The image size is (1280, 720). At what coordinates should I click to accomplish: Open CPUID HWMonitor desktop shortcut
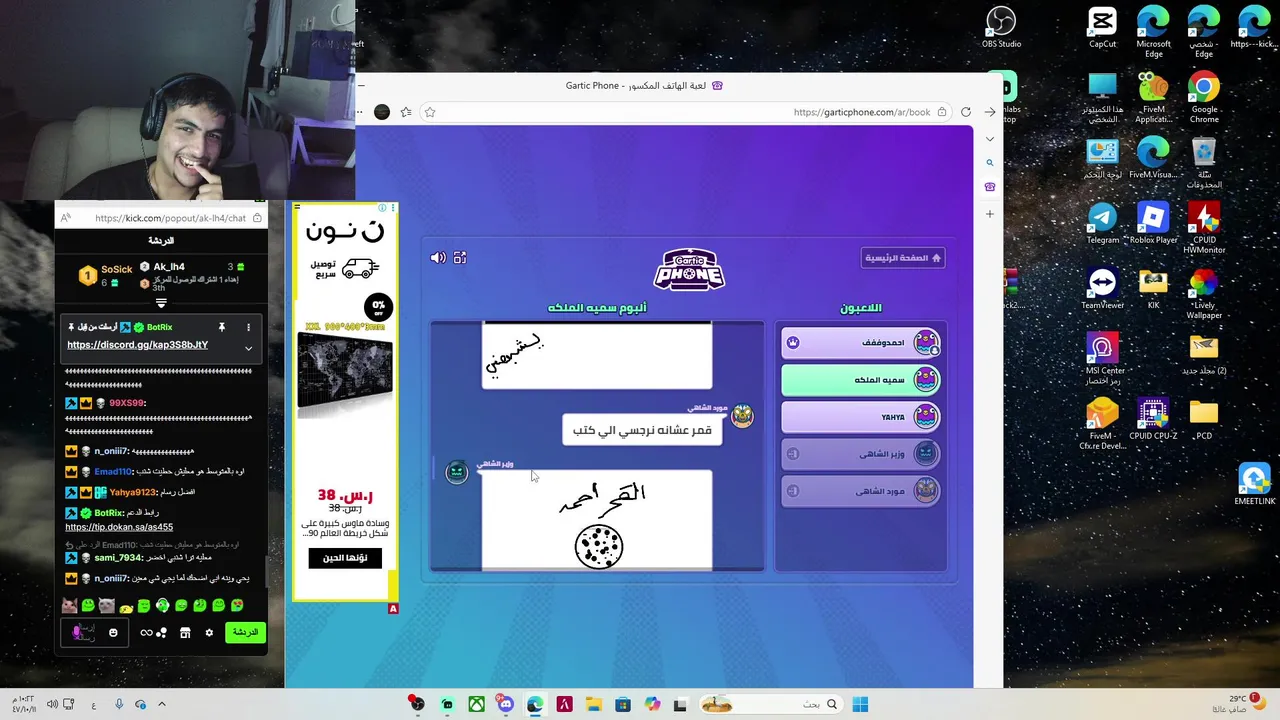[1204, 227]
